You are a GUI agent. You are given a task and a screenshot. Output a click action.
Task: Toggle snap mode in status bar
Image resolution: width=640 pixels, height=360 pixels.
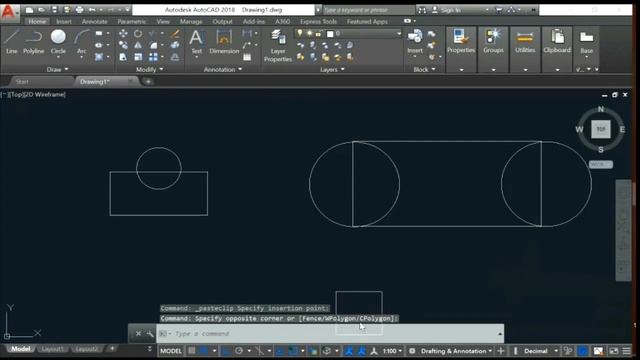[x=204, y=351]
